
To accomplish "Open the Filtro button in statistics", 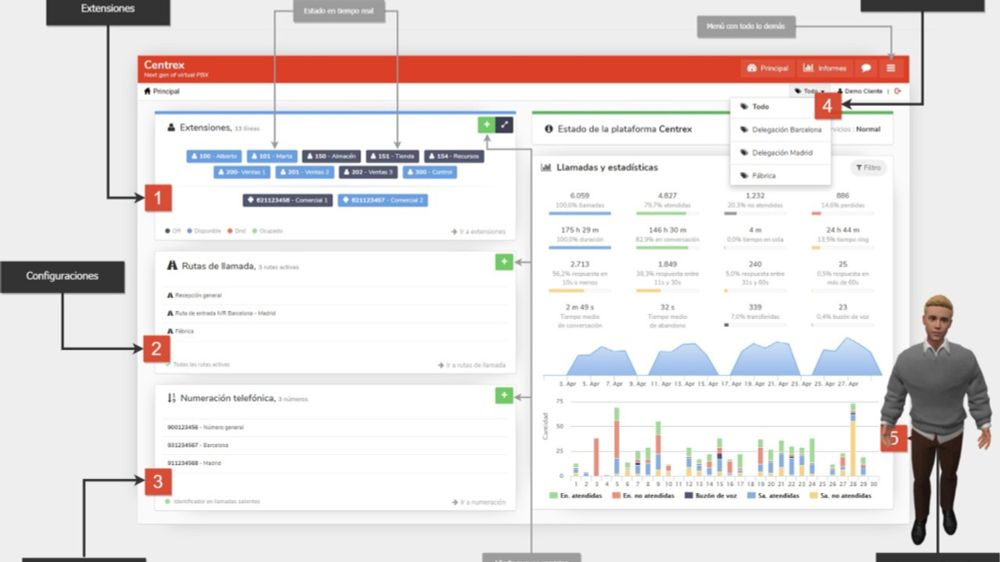I will click(869, 168).
